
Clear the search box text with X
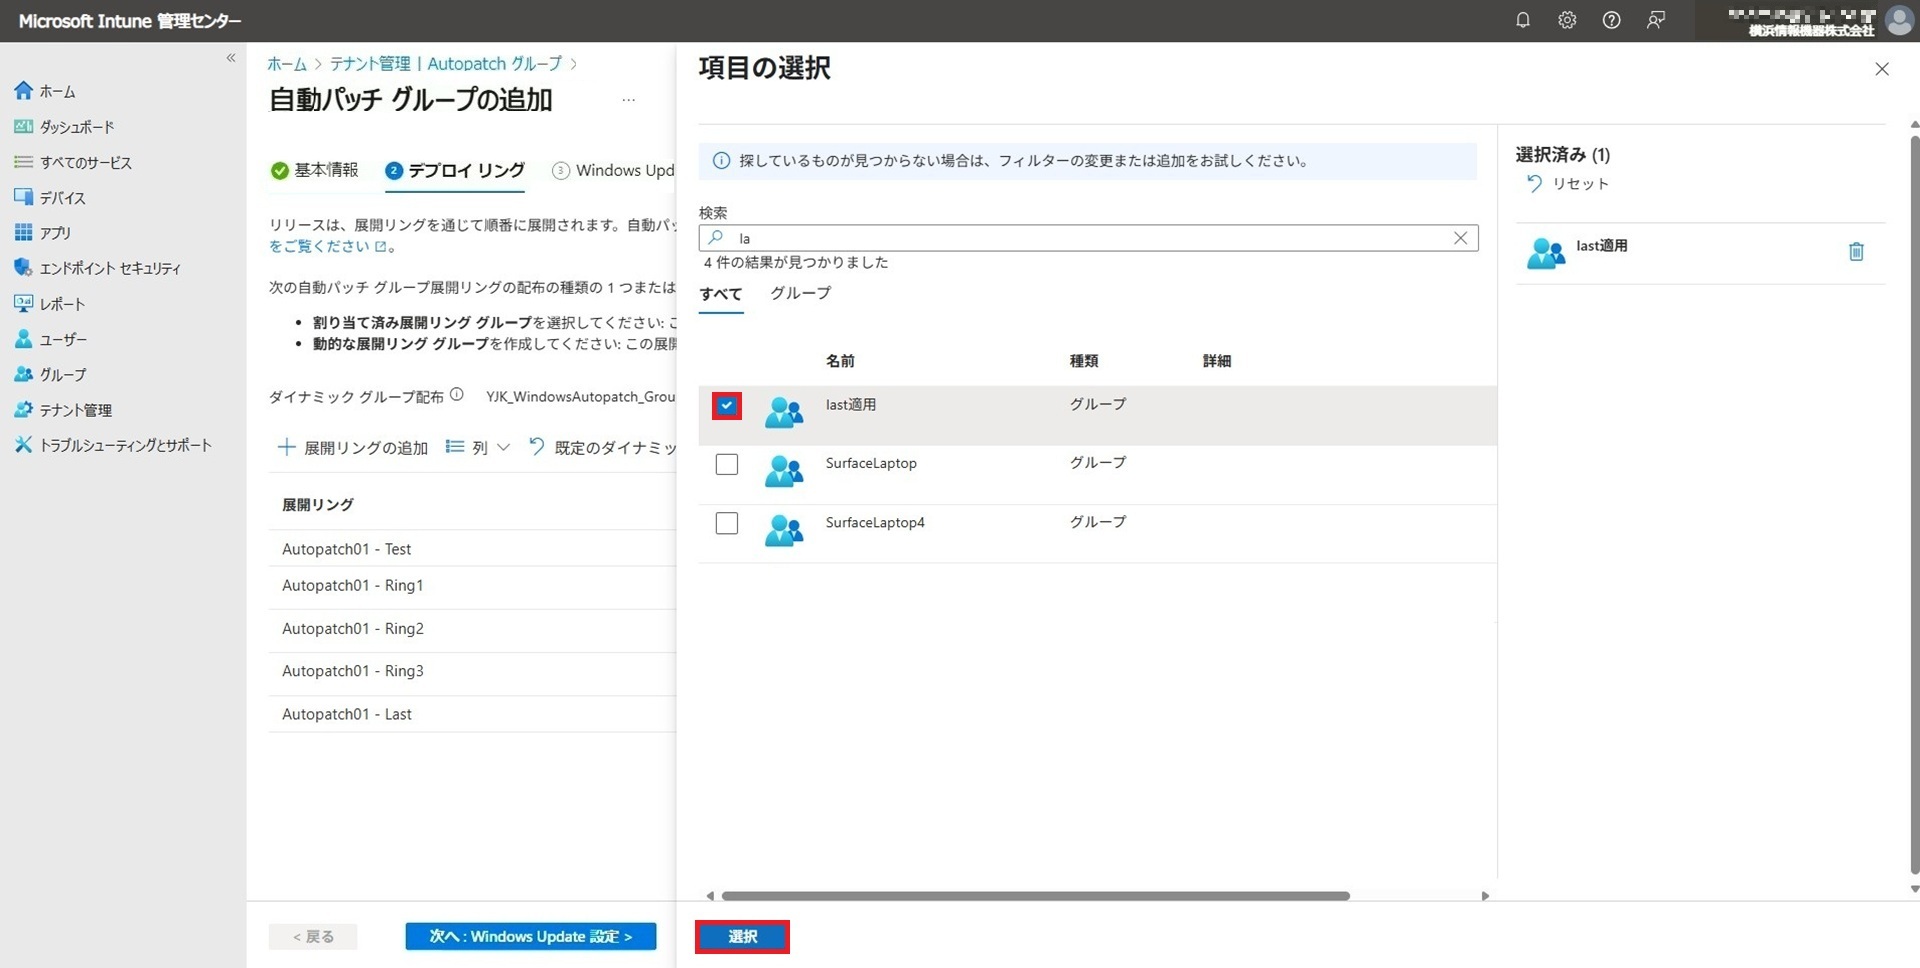[1460, 238]
